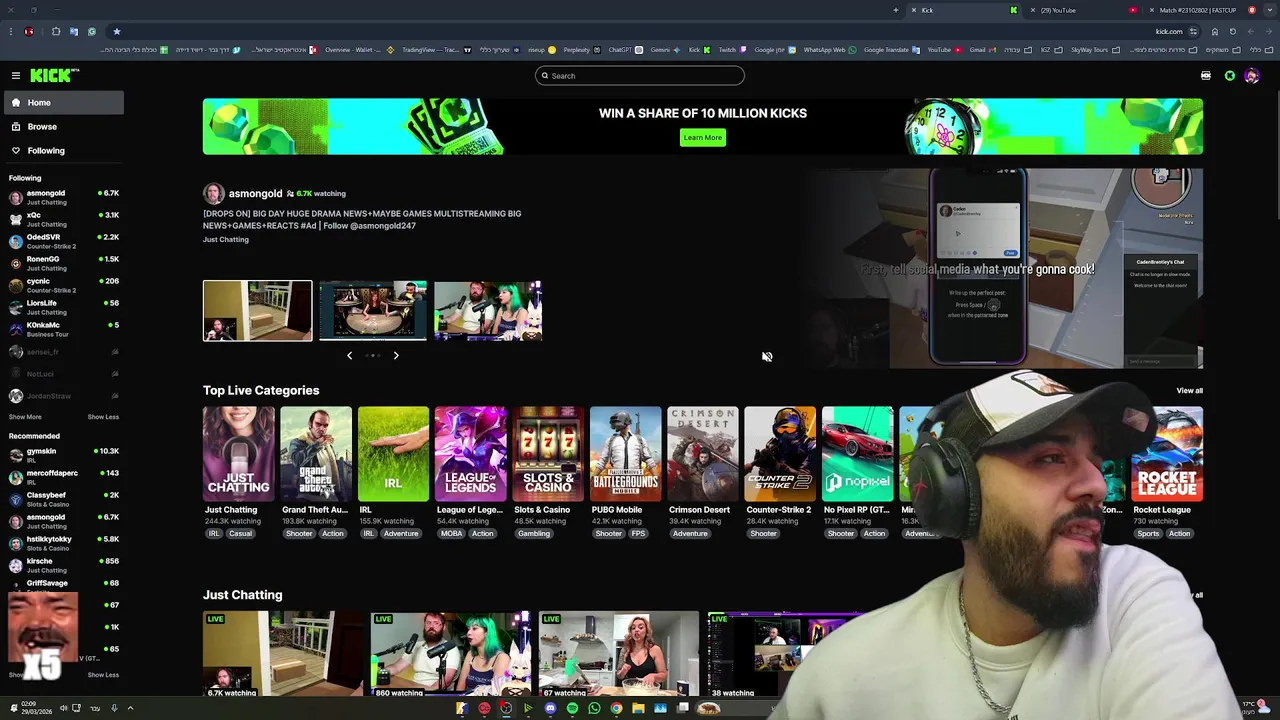Open the Slots & Casino category card
1280x720 pixels.
tap(548, 454)
